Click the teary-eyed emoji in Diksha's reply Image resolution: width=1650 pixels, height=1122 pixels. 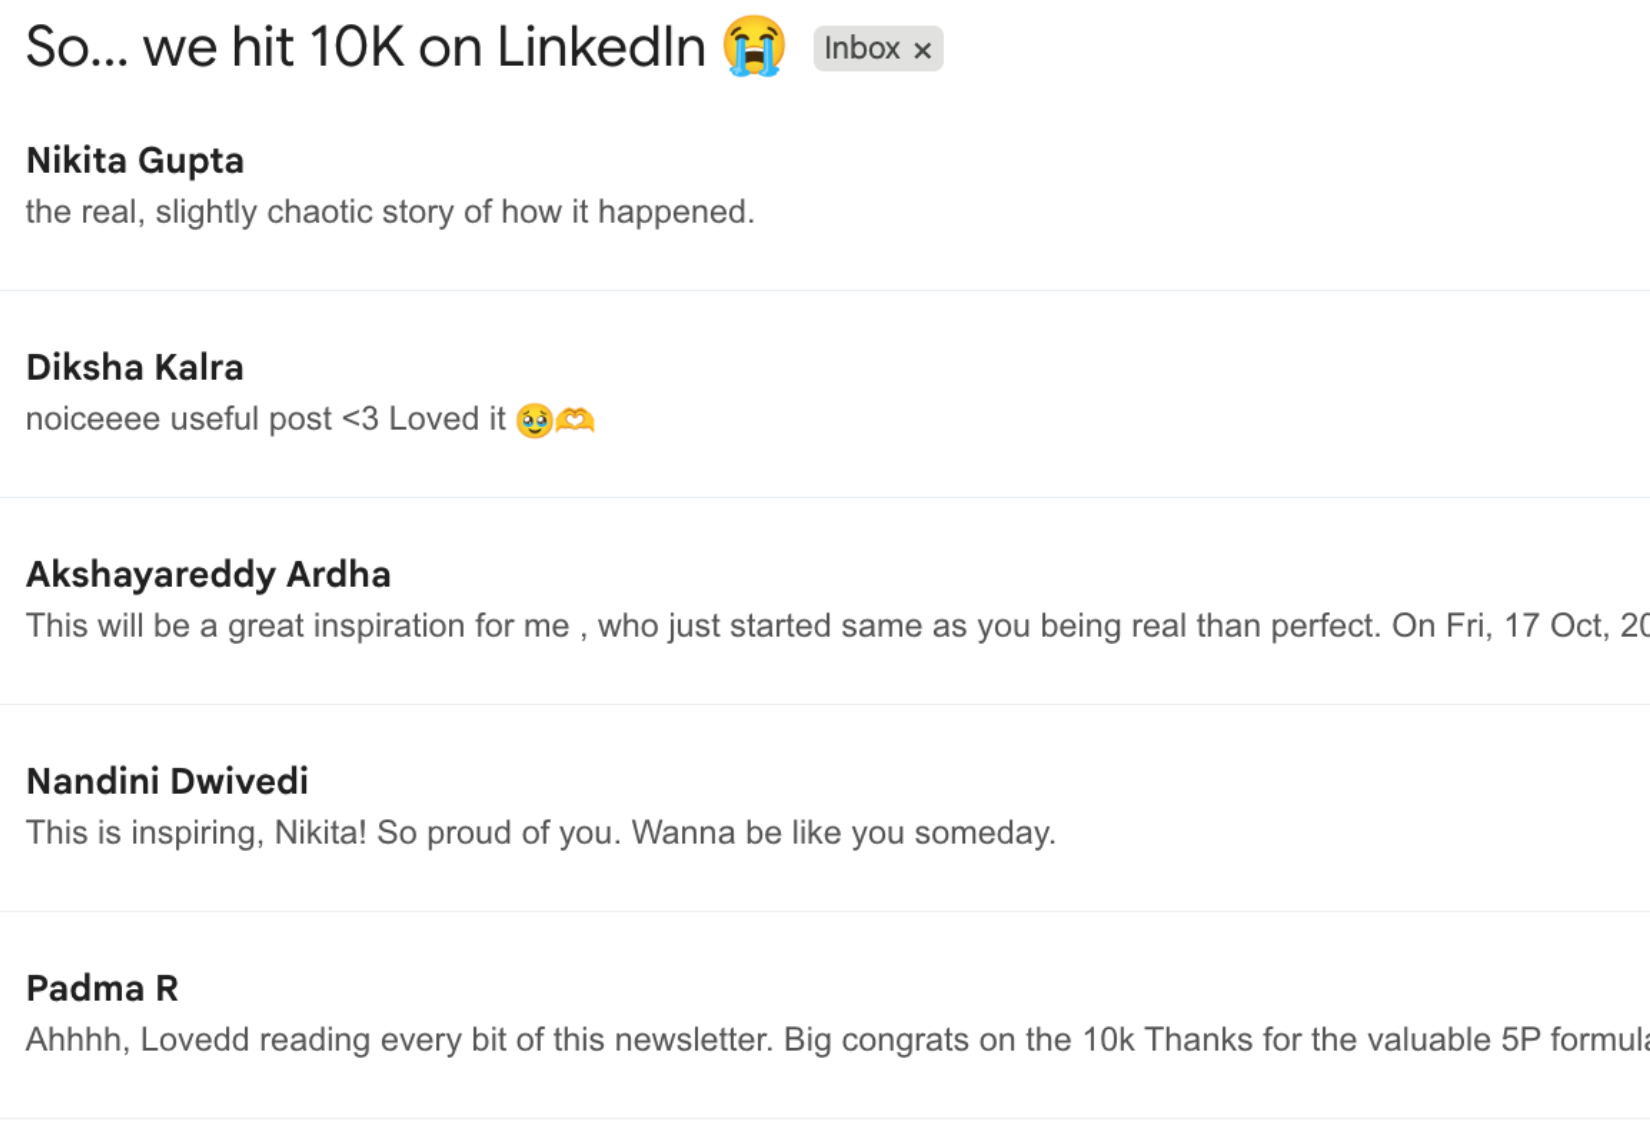coord(535,420)
